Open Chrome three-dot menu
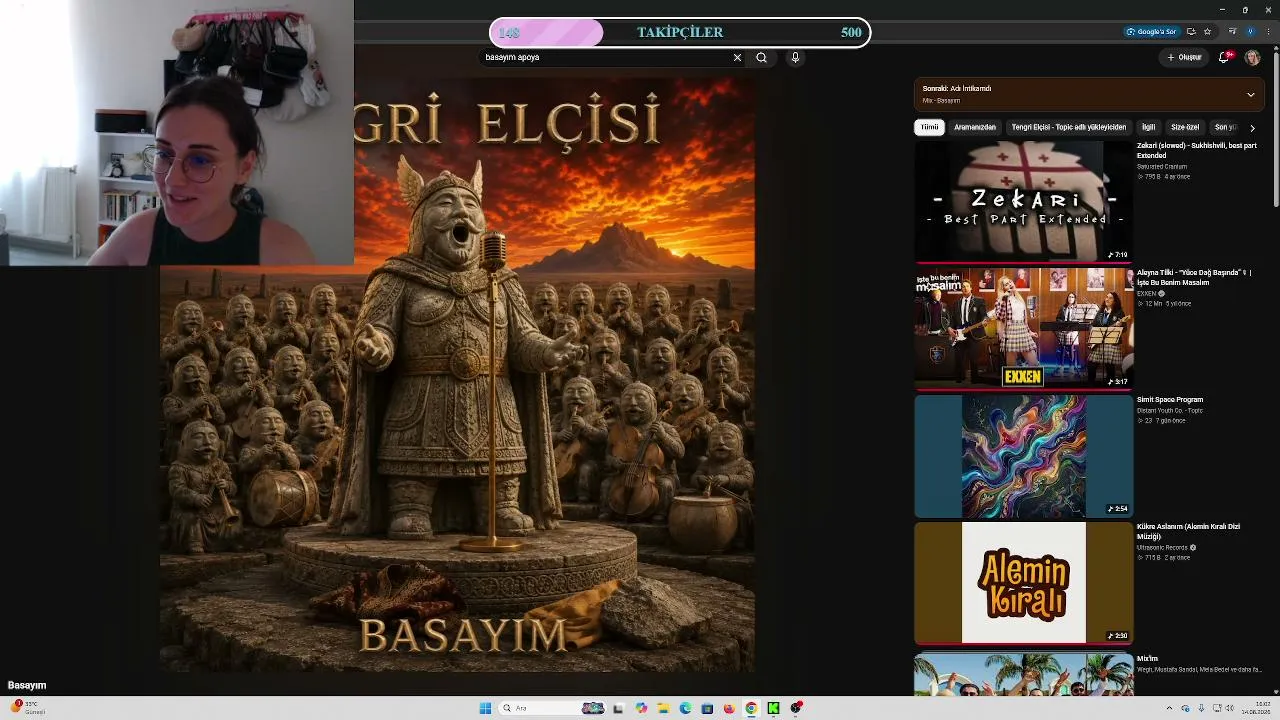 tap(1268, 31)
